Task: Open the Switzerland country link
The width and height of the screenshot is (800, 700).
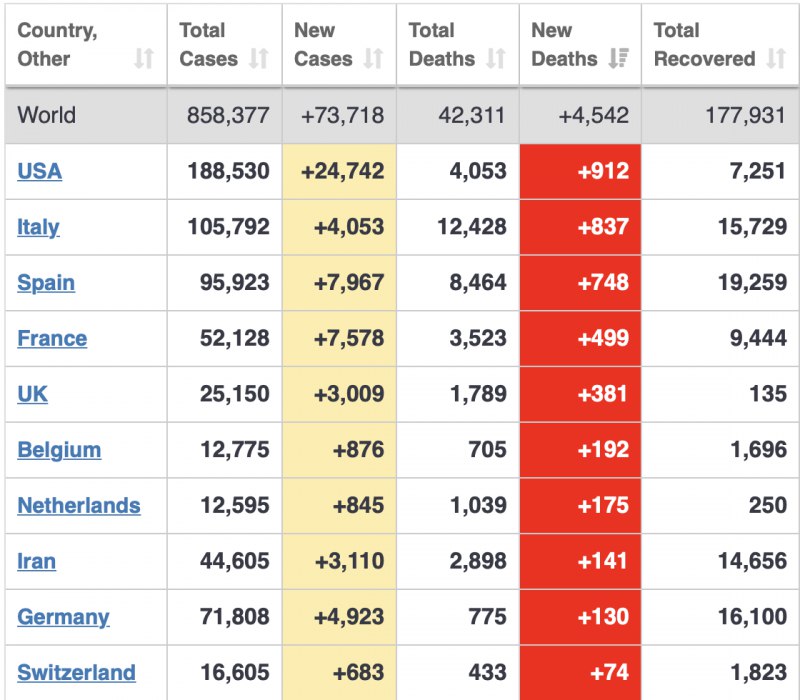Action: (x=76, y=673)
